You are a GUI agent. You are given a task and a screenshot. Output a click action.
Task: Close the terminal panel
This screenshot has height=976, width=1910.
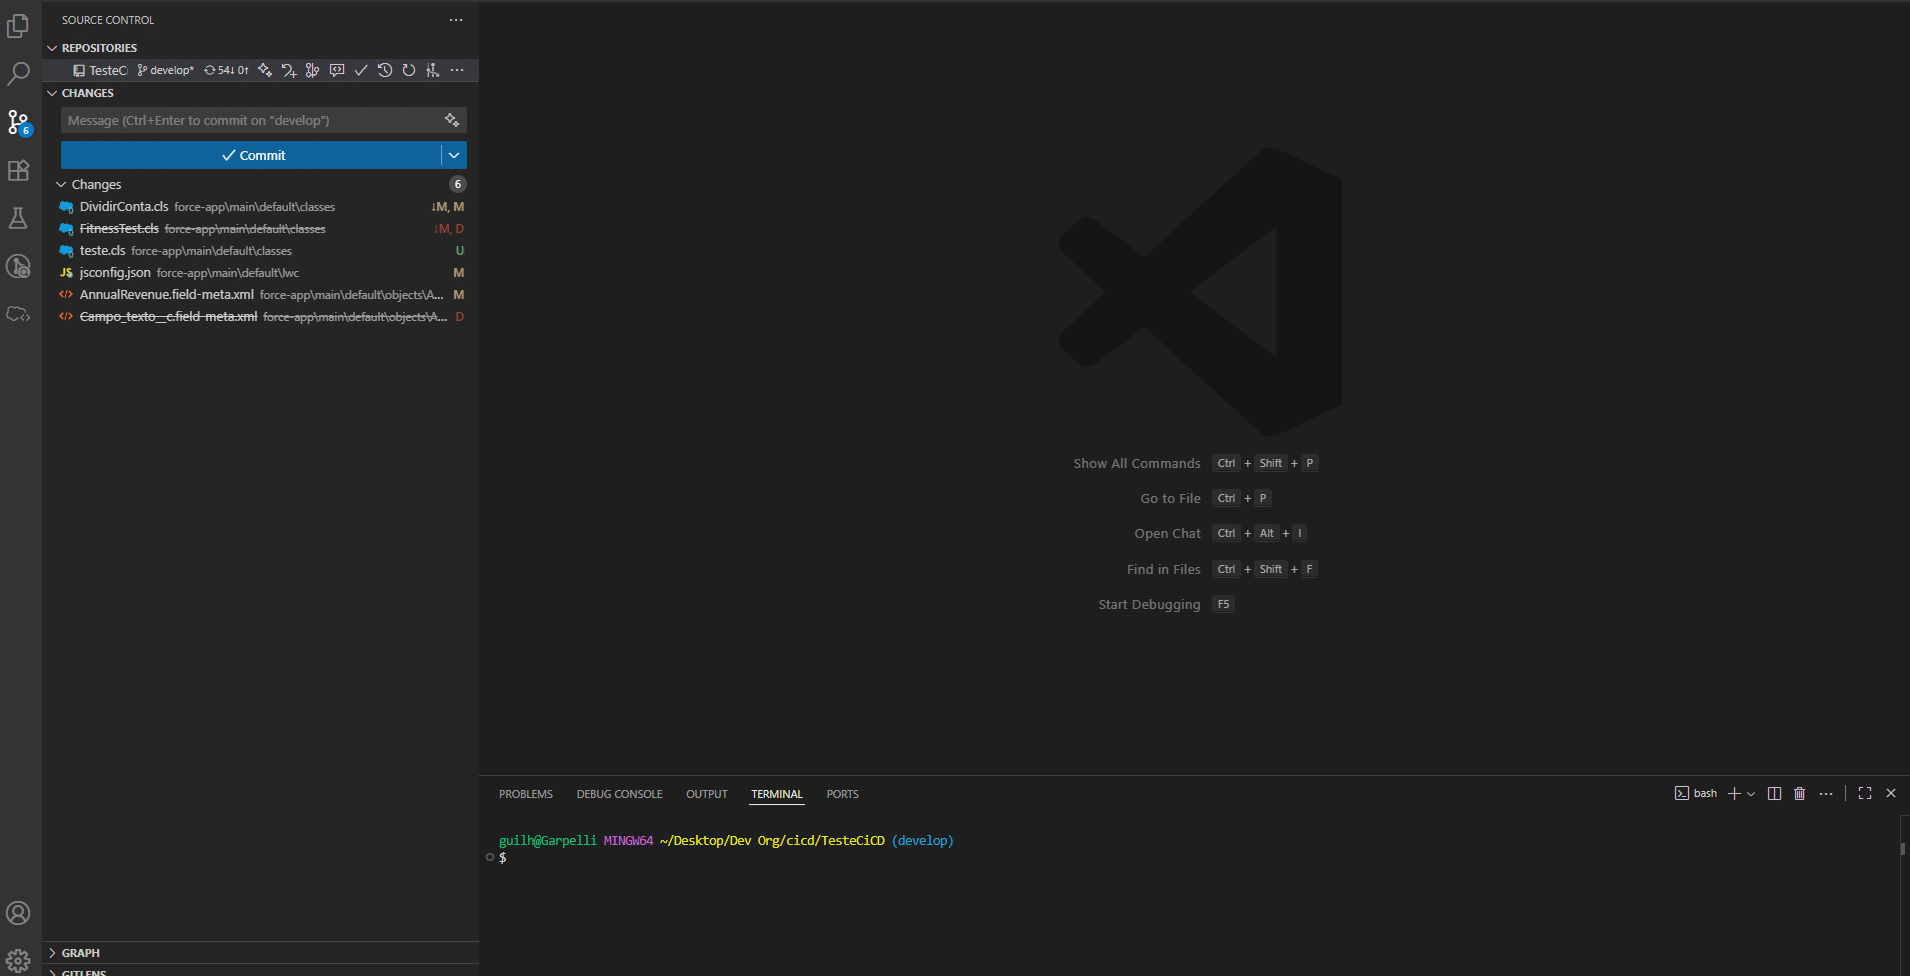[x=1891, y=793]
